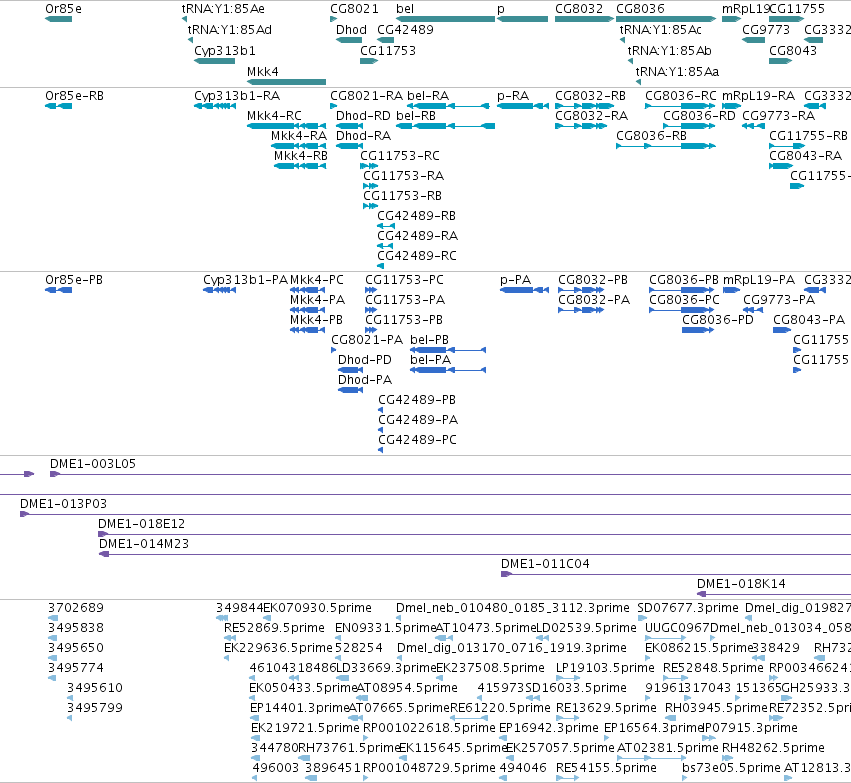Click the RH48262.5prime EST label

click(773, 748)
